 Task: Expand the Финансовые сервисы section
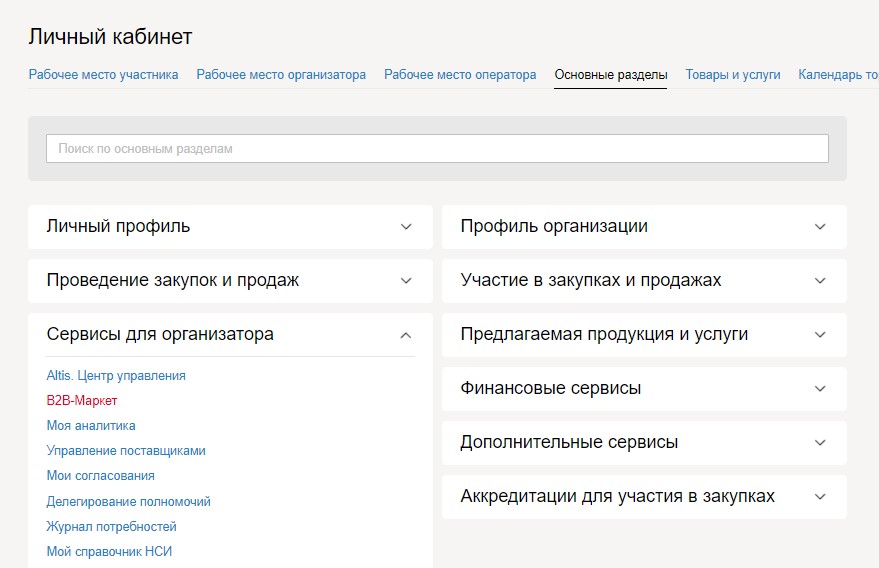click(644, 389)
